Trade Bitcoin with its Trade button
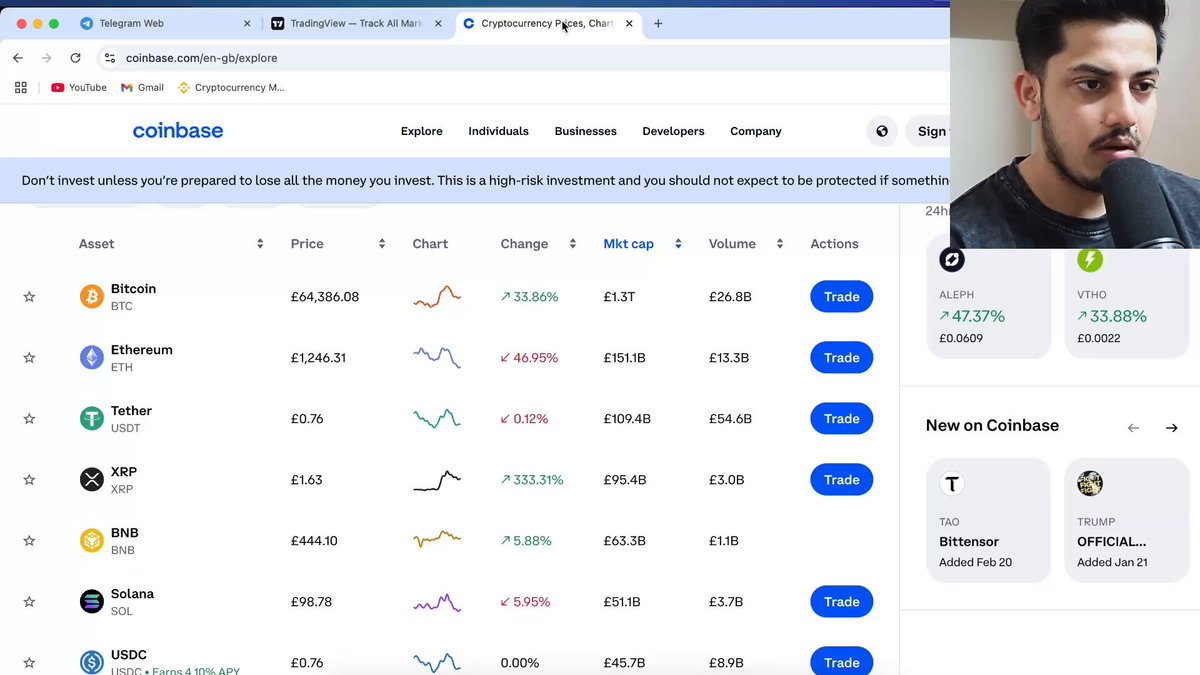Screen dimensions: 1200x675 [841, 297]
